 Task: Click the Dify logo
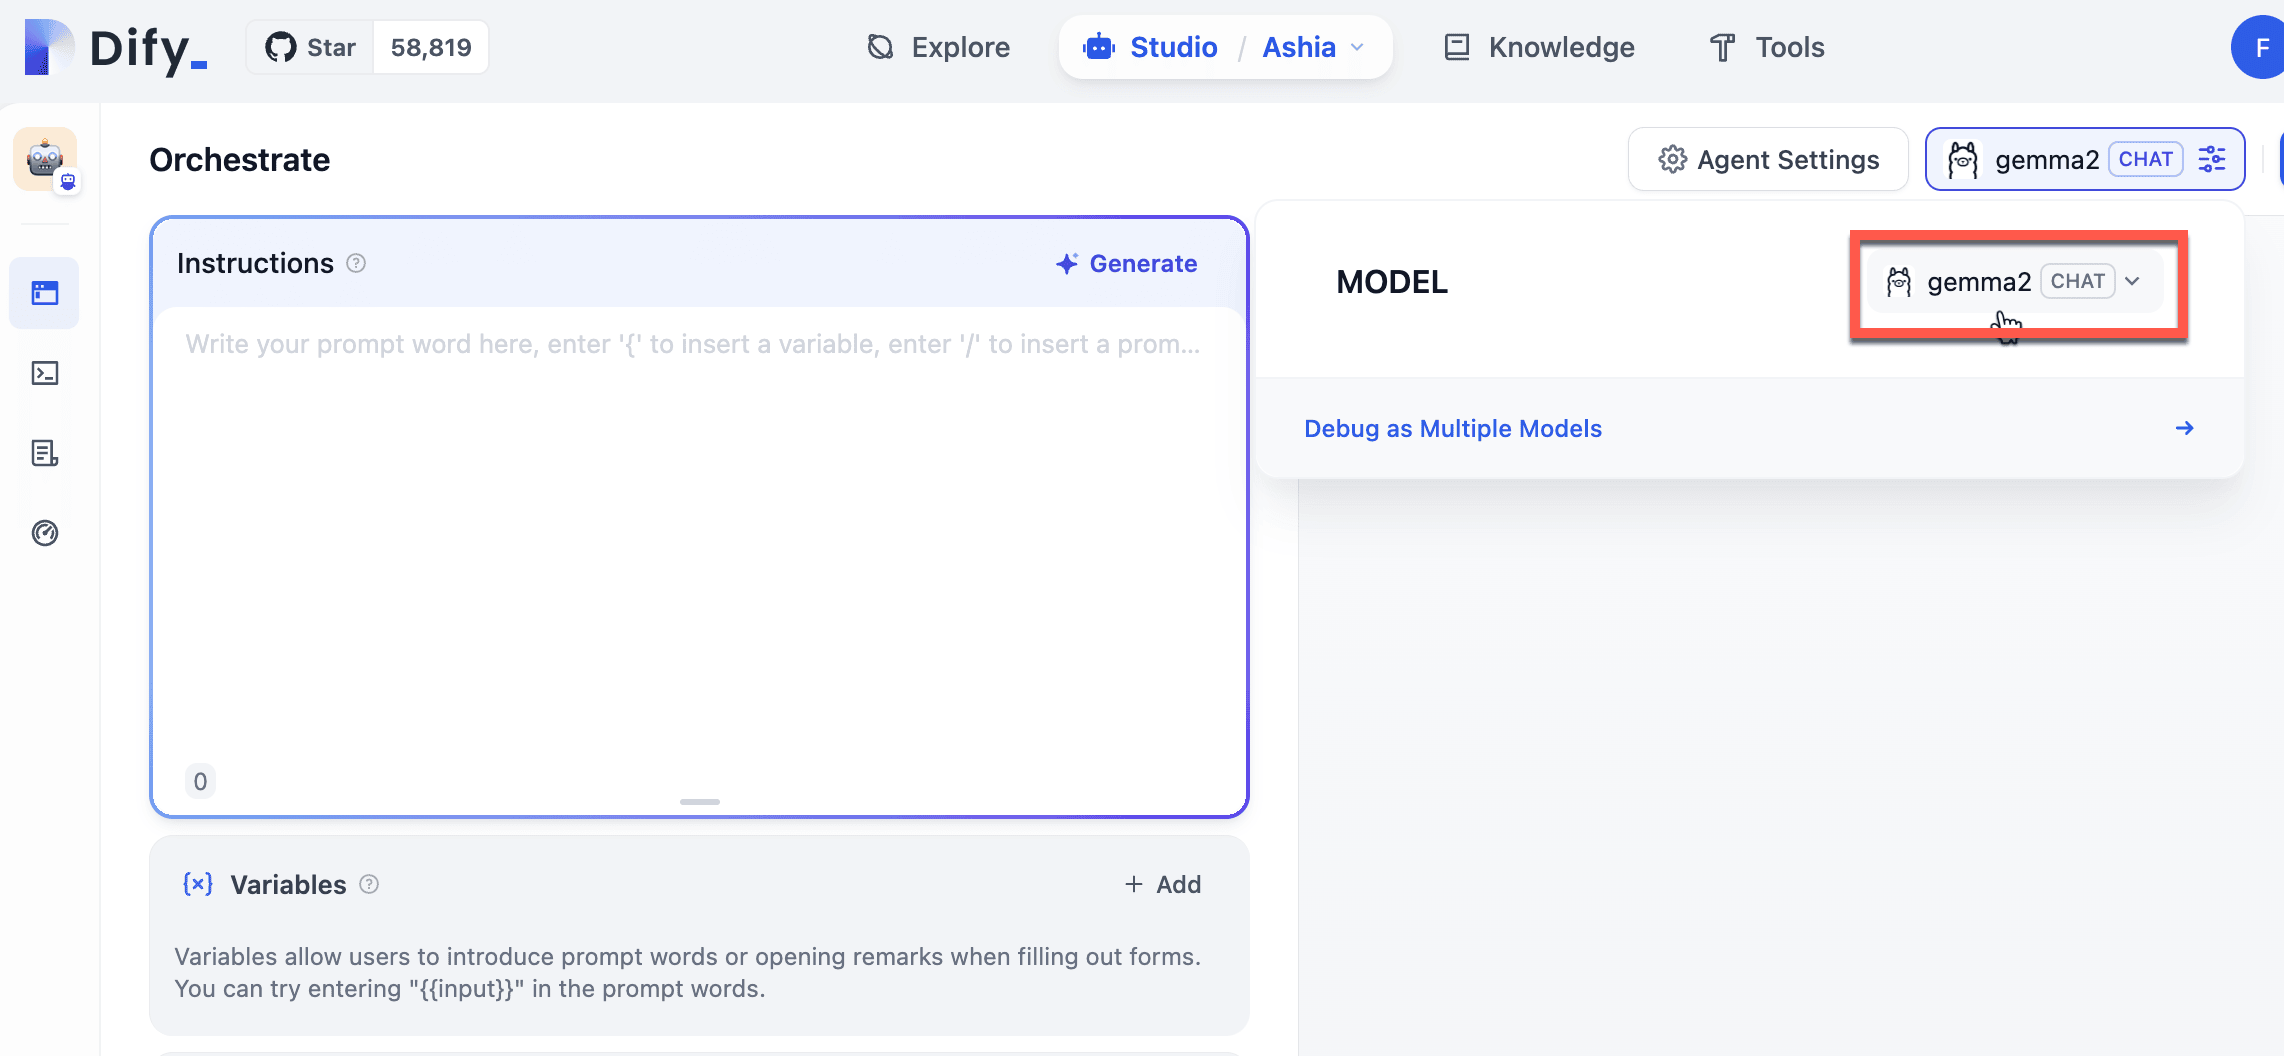[116, 47]
